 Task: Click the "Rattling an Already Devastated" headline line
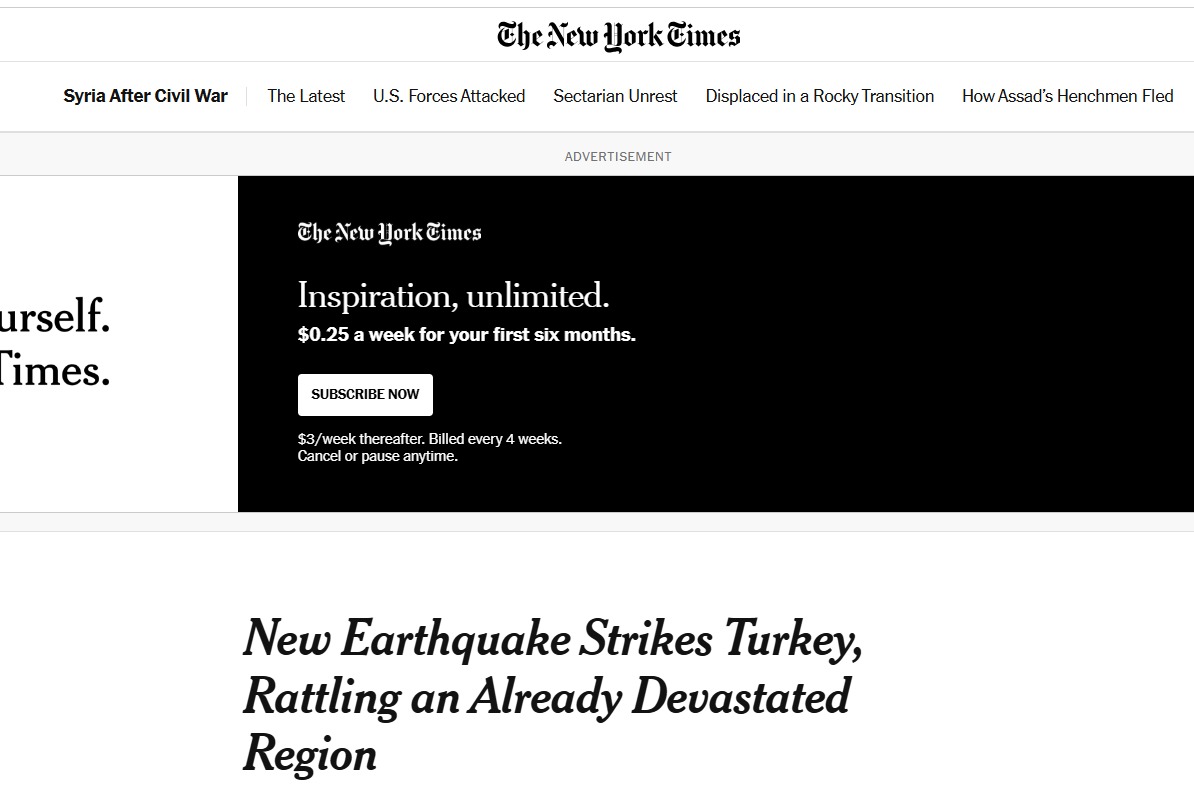[x=546, y=697]
